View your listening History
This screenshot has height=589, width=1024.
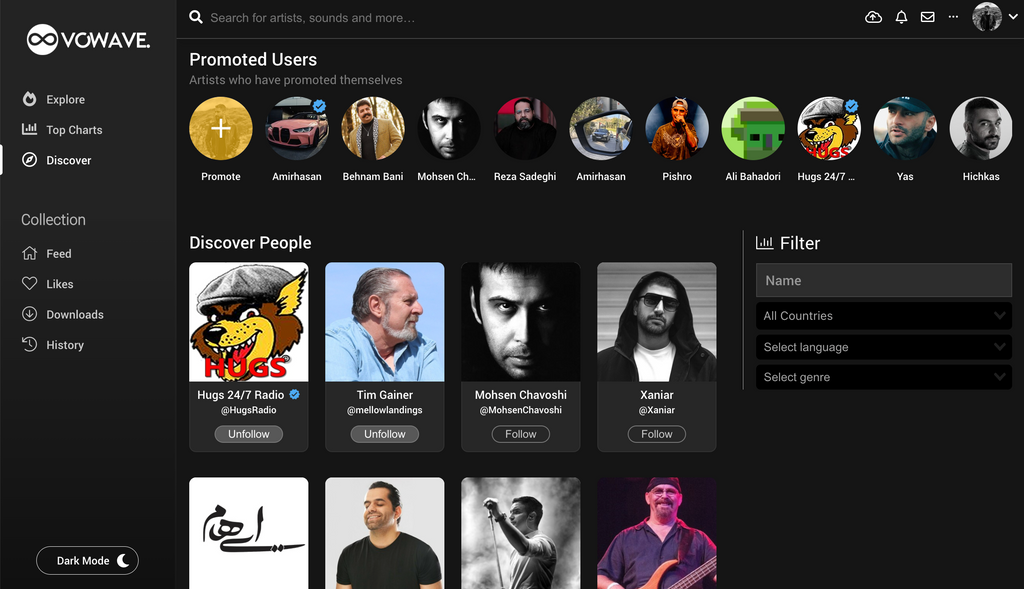coord(65,344)
